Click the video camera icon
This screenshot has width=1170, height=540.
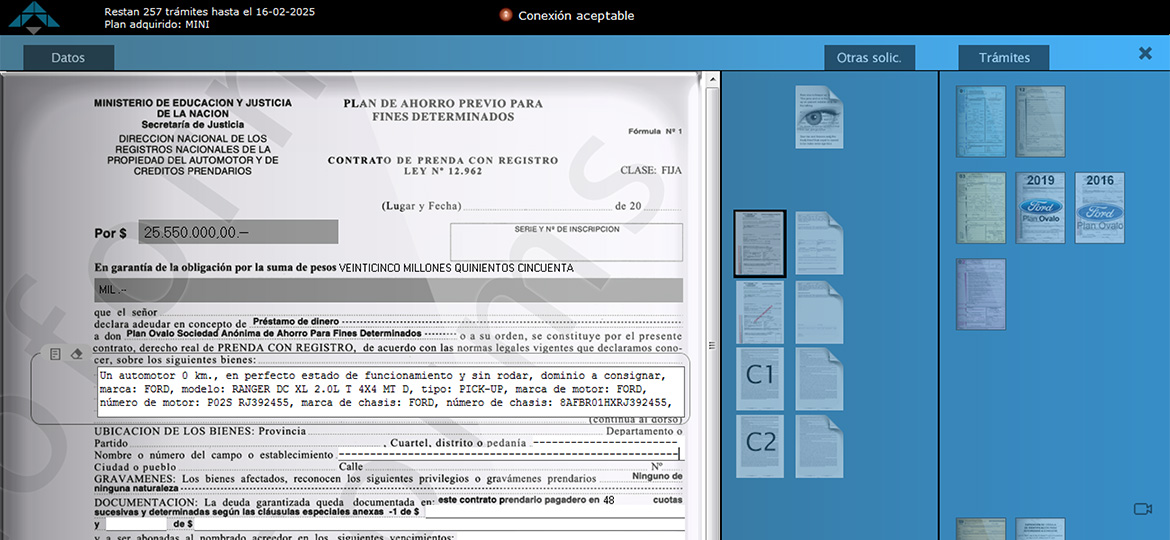pyautogui.click(x=1142, y=509)
